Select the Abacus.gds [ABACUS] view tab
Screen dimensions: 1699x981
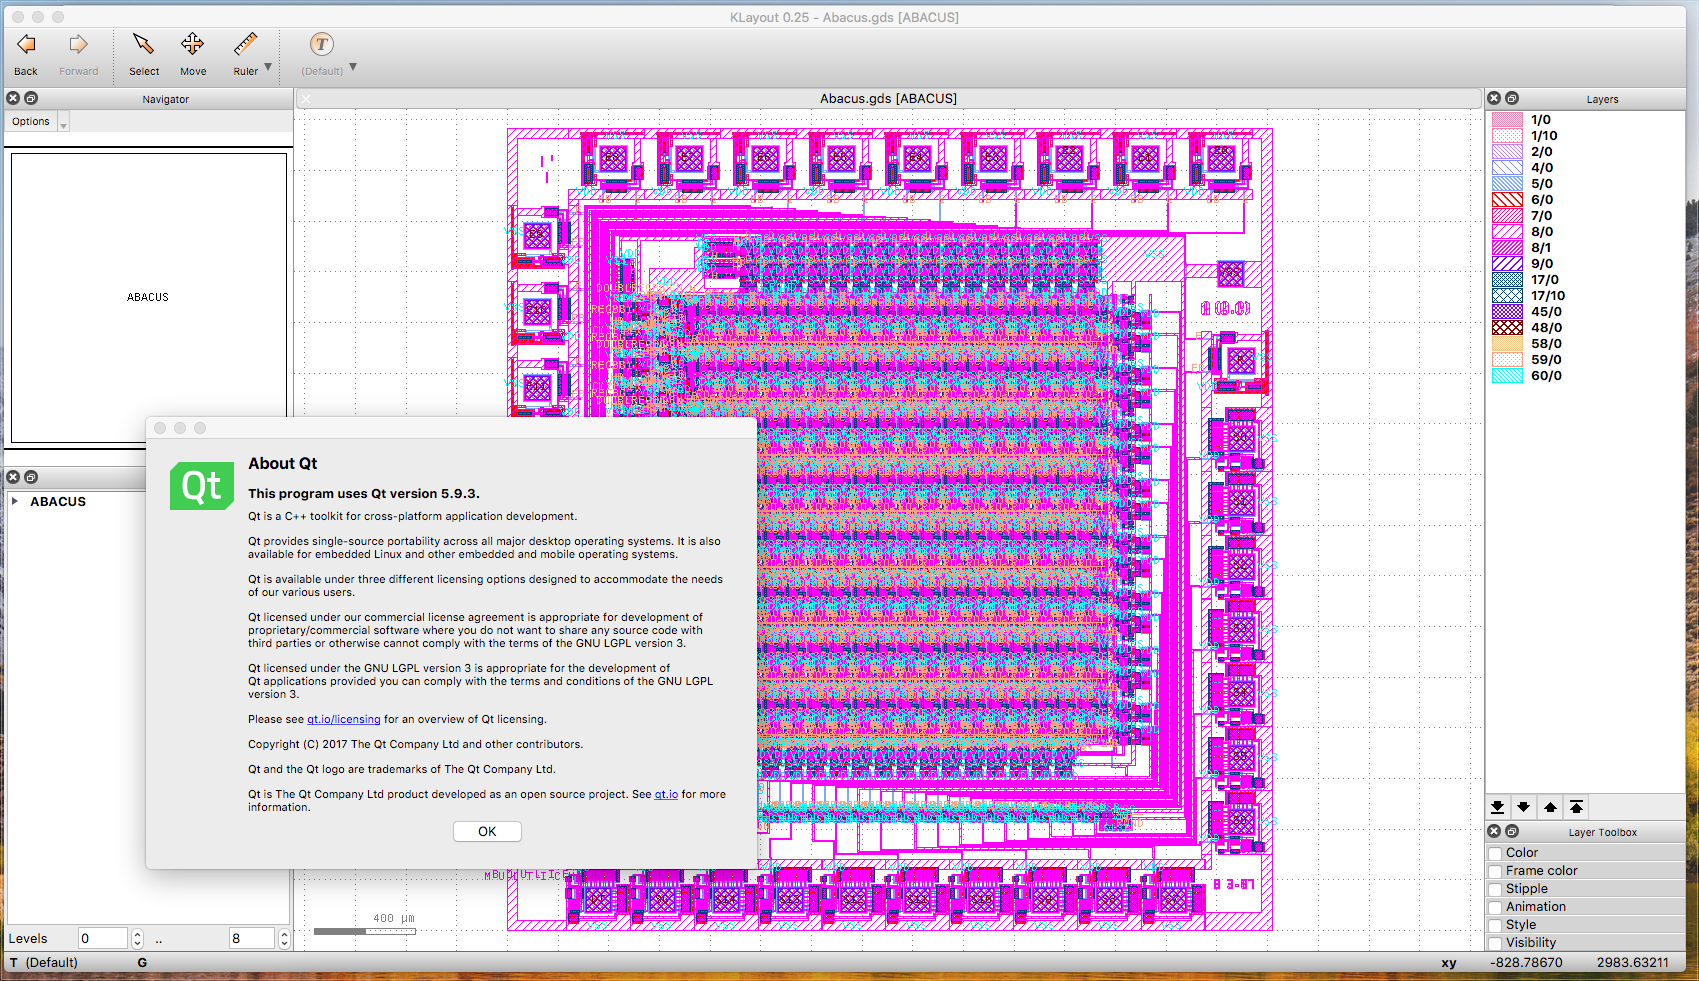click(888, 98)
